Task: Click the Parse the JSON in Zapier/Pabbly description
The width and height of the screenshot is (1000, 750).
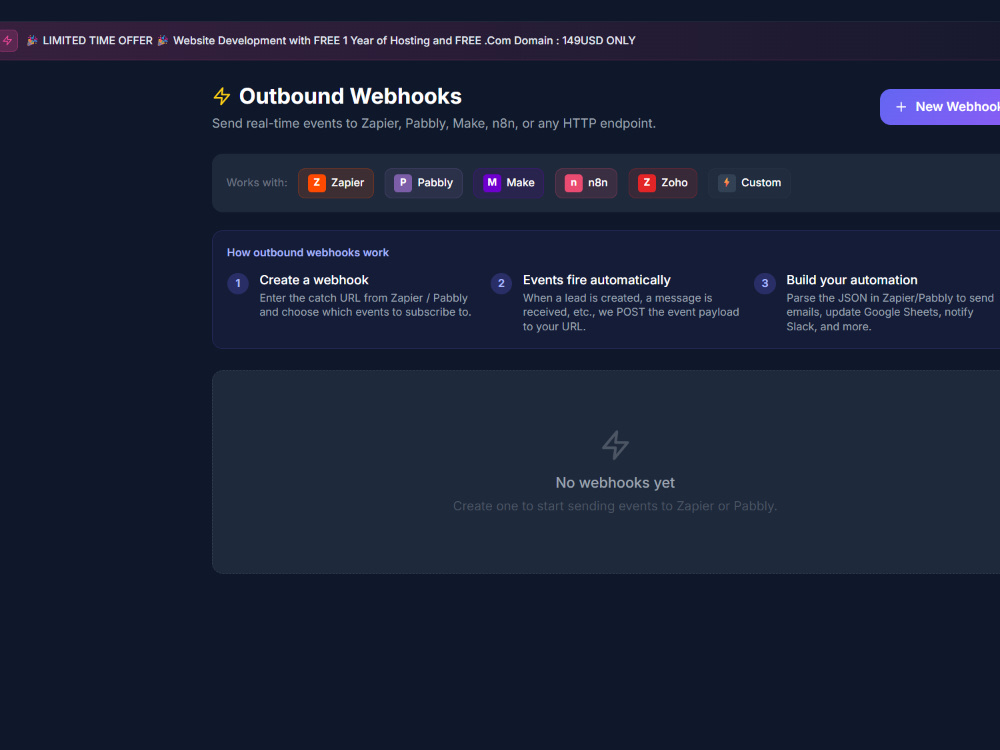Action: pyautogui.click(x=890, y=312)
